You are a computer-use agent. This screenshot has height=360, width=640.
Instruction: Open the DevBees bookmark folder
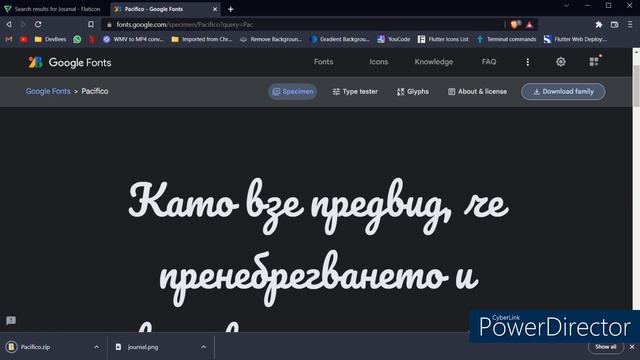50,39
